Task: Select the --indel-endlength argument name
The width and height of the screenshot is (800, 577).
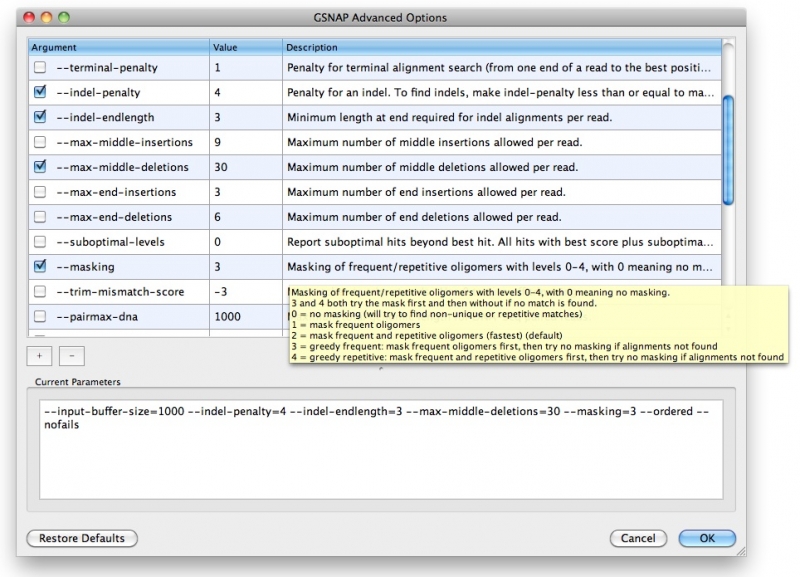Action: [x=105, y=117]
